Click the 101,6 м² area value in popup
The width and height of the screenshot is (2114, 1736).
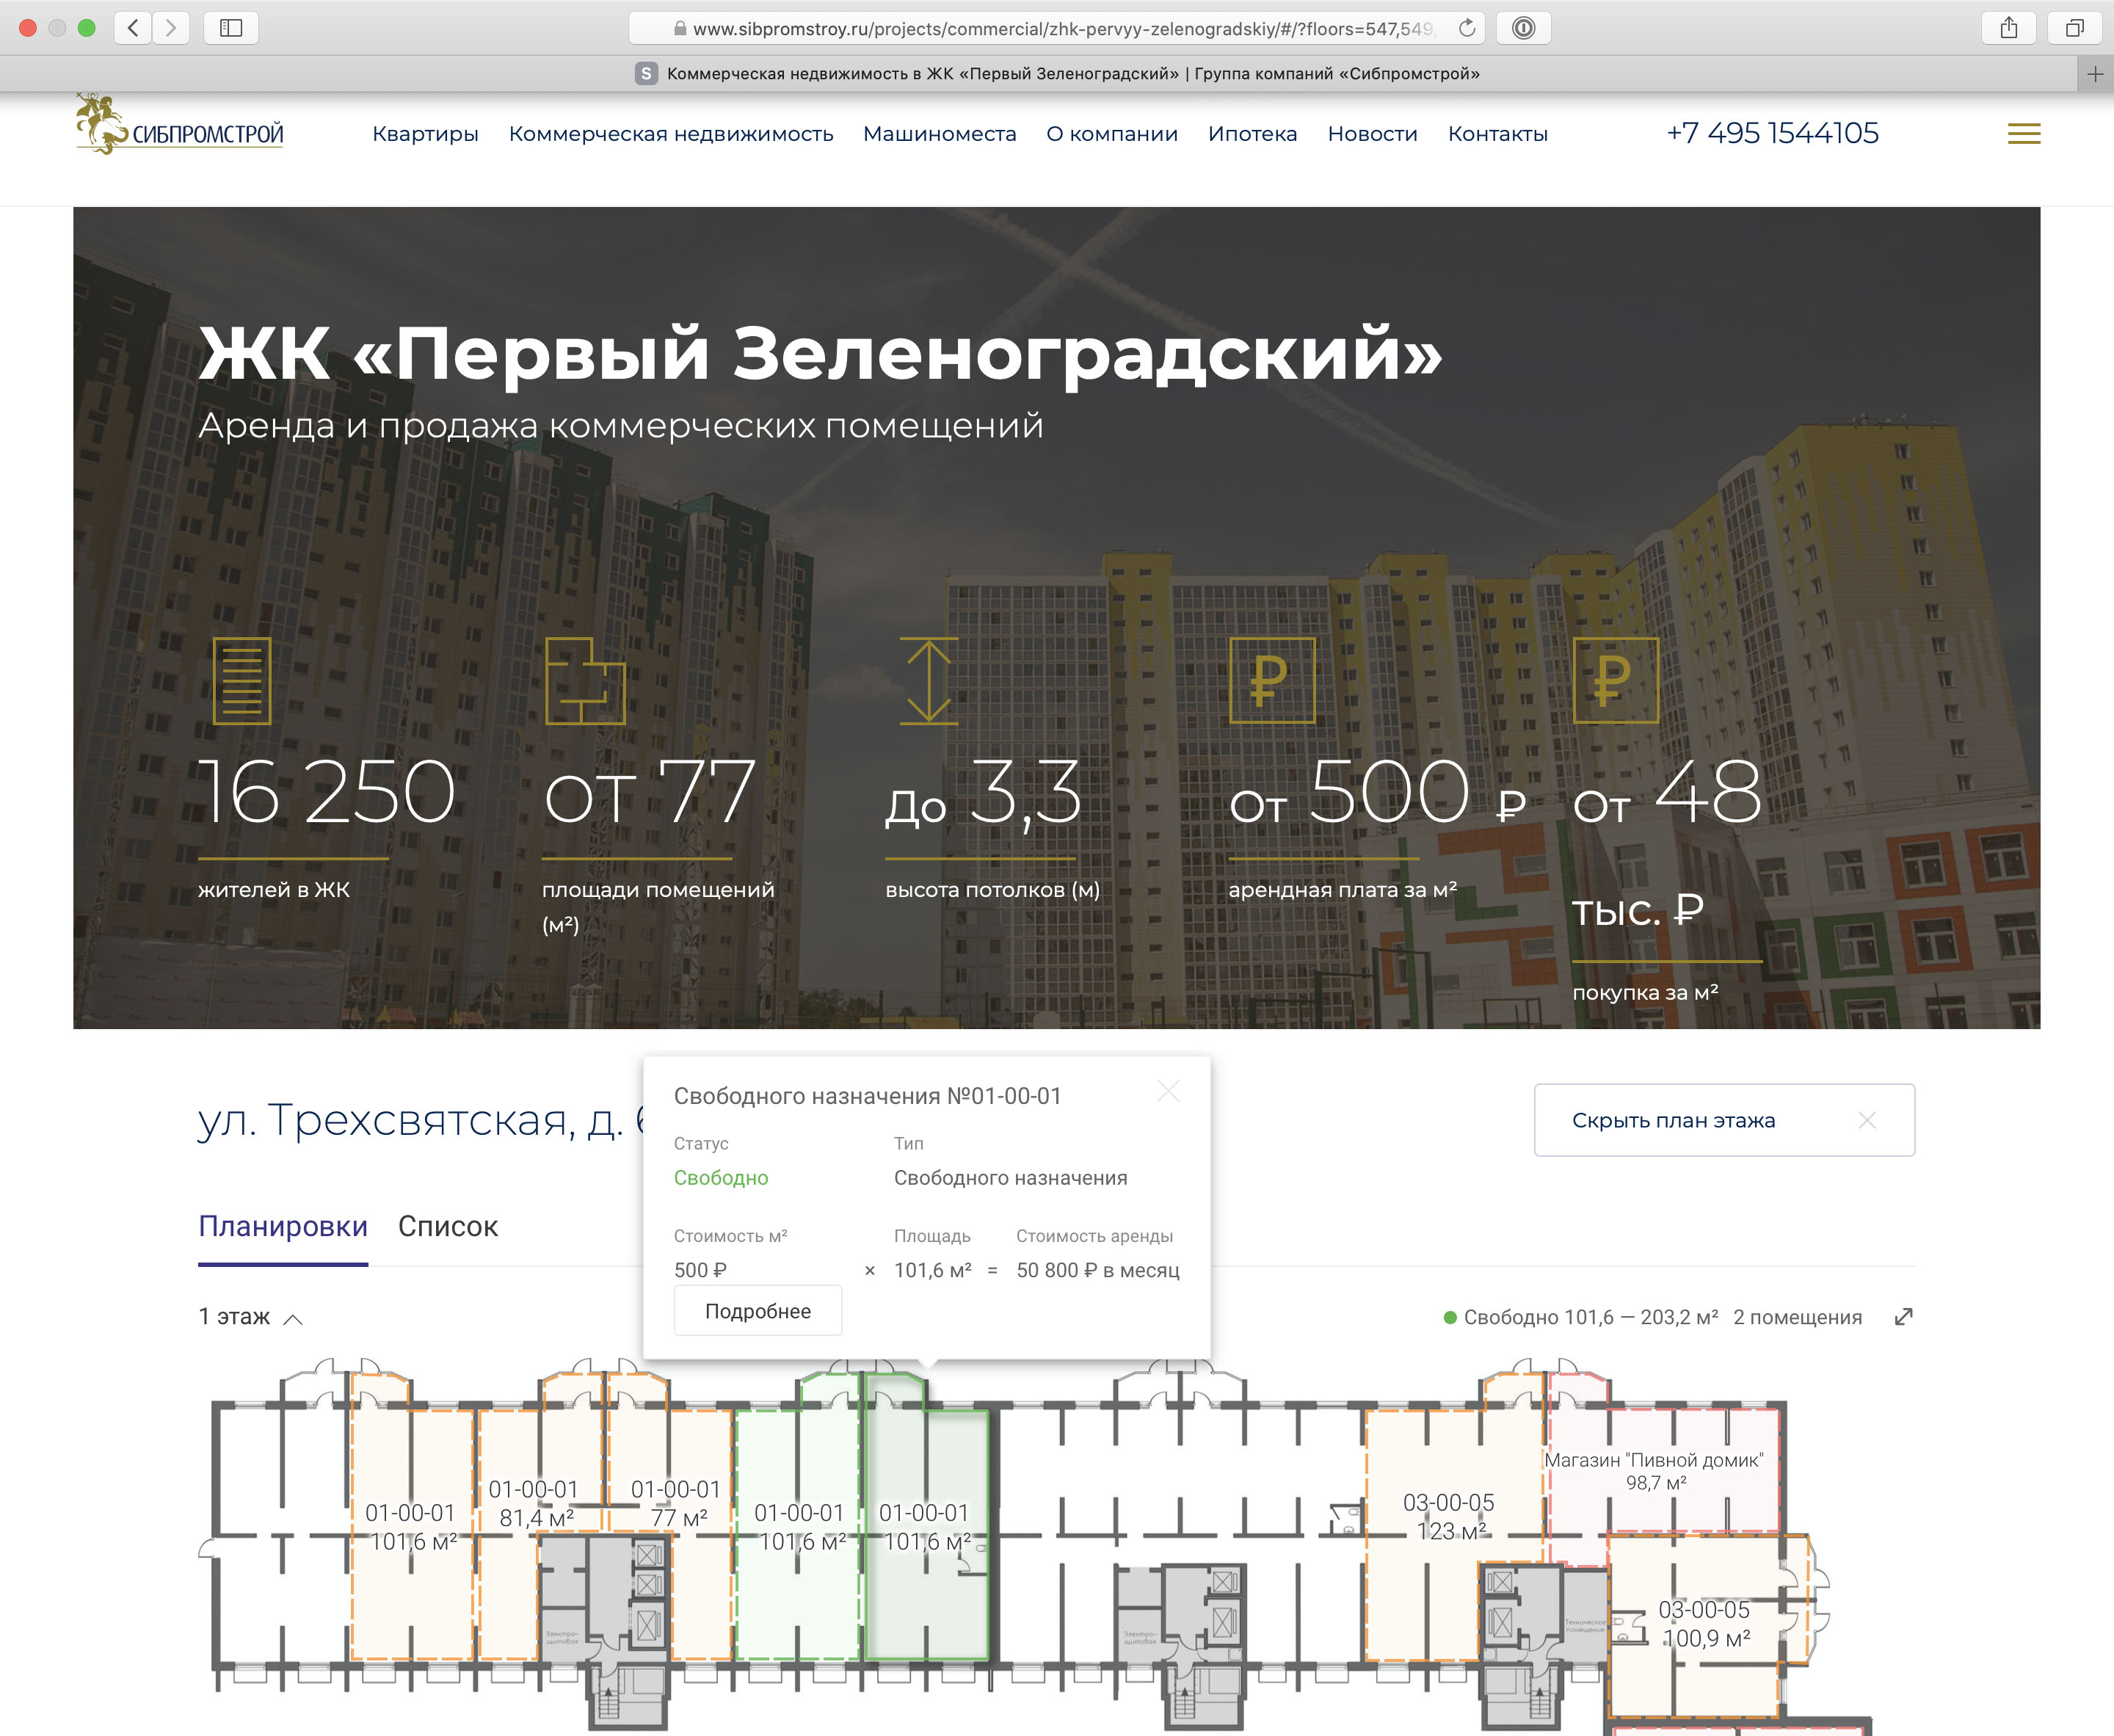click(933, 1270)
